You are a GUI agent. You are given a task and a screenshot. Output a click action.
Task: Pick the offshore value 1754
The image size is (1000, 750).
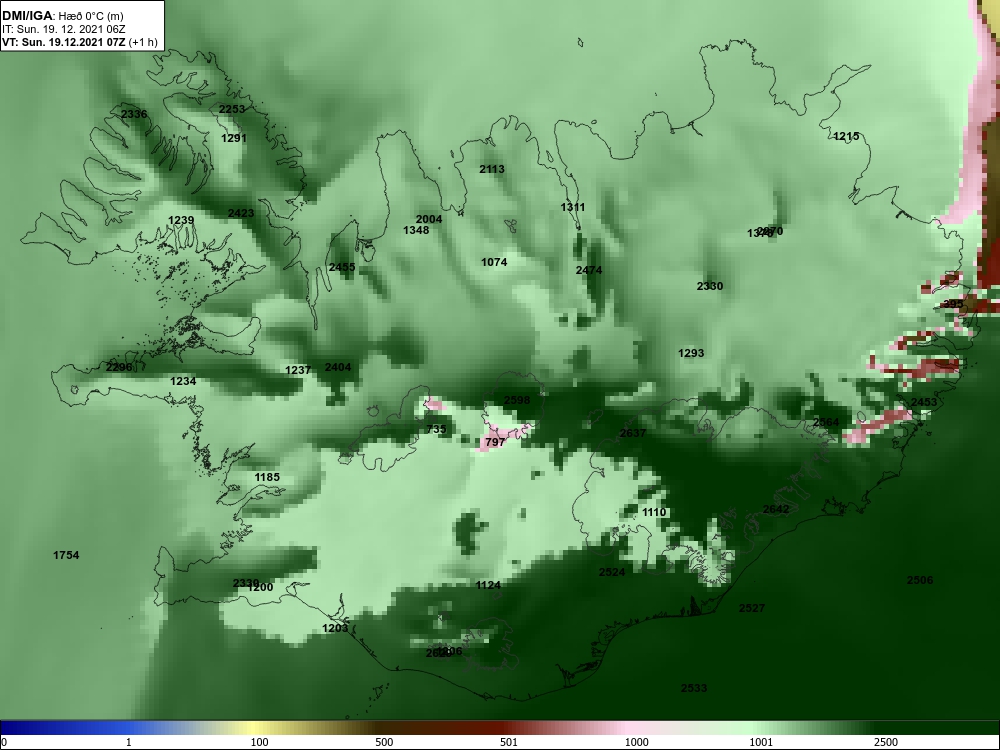[66, 555]
